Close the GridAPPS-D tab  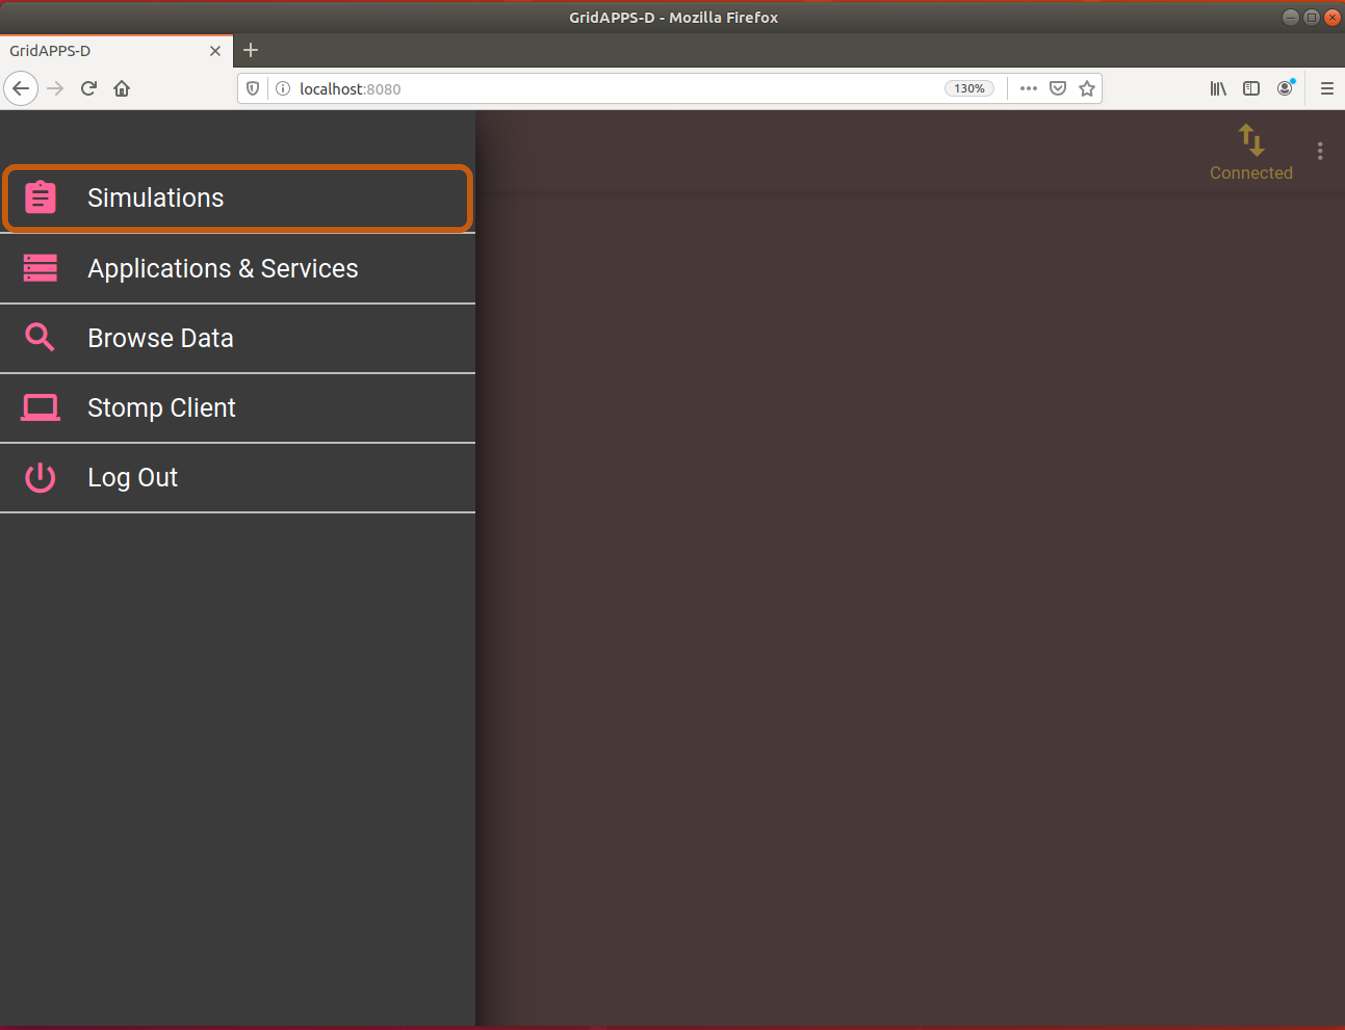215,50
